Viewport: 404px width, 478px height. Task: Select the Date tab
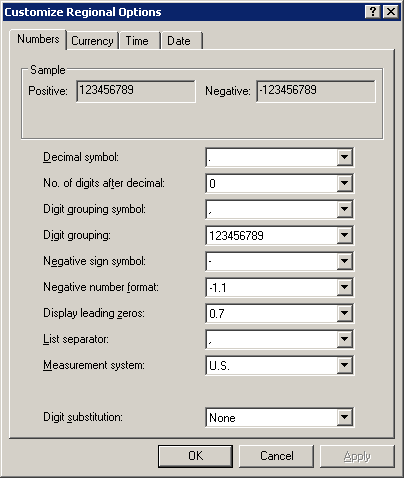[x=179, y=41]
